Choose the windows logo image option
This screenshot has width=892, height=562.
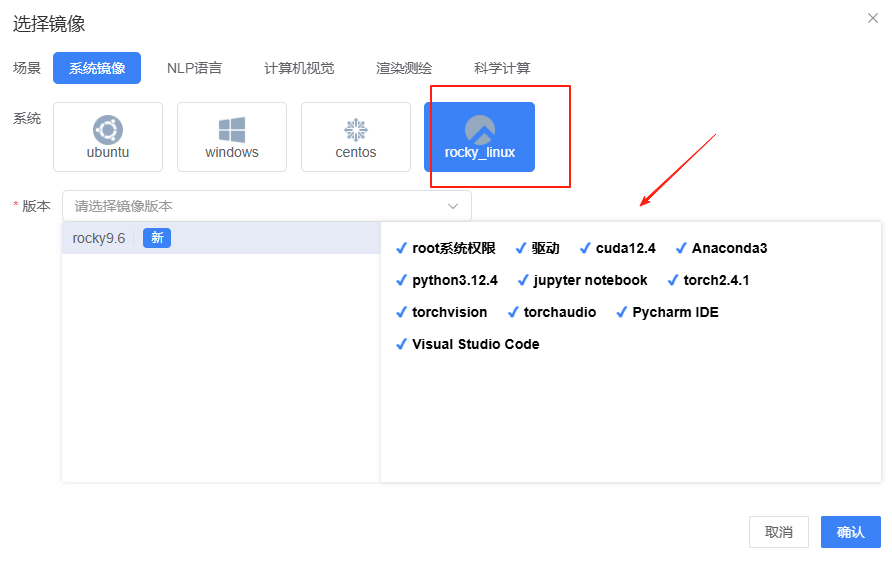pos(232,130)
